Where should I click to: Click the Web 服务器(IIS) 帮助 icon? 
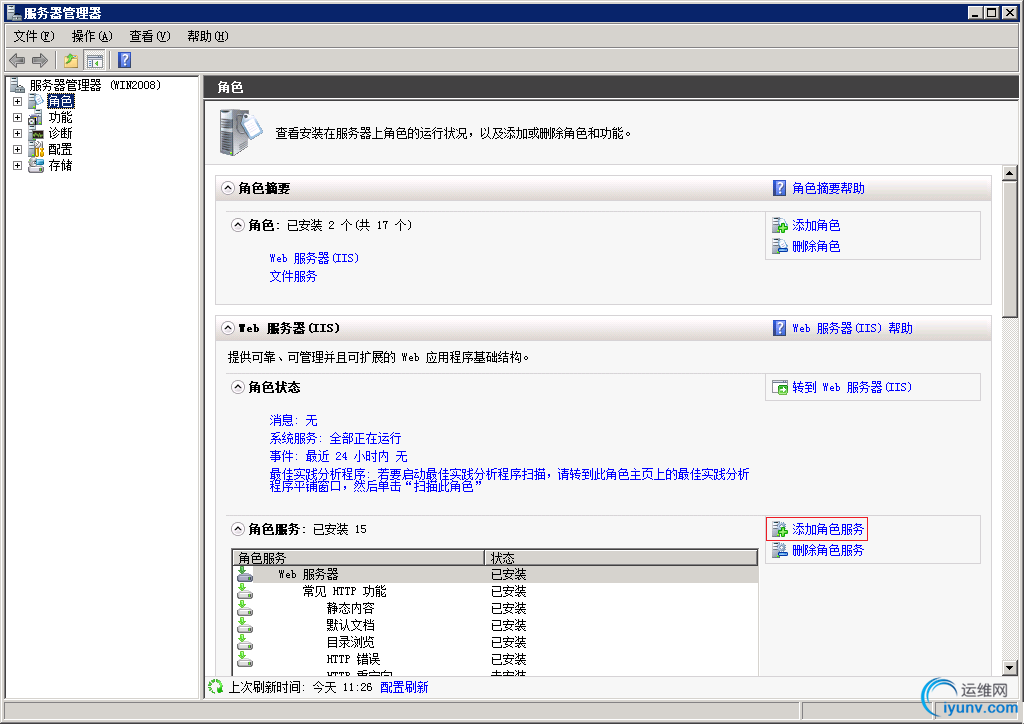pyautogui.click(x=779, y=328)
